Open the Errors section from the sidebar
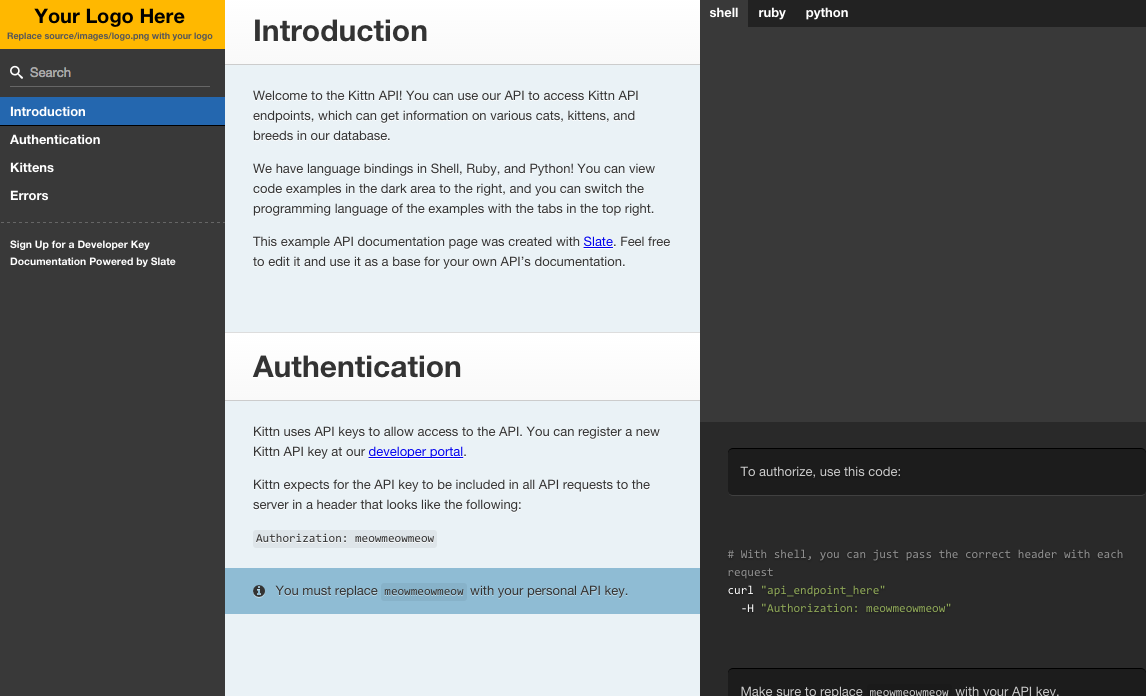 tap(28, 195)
